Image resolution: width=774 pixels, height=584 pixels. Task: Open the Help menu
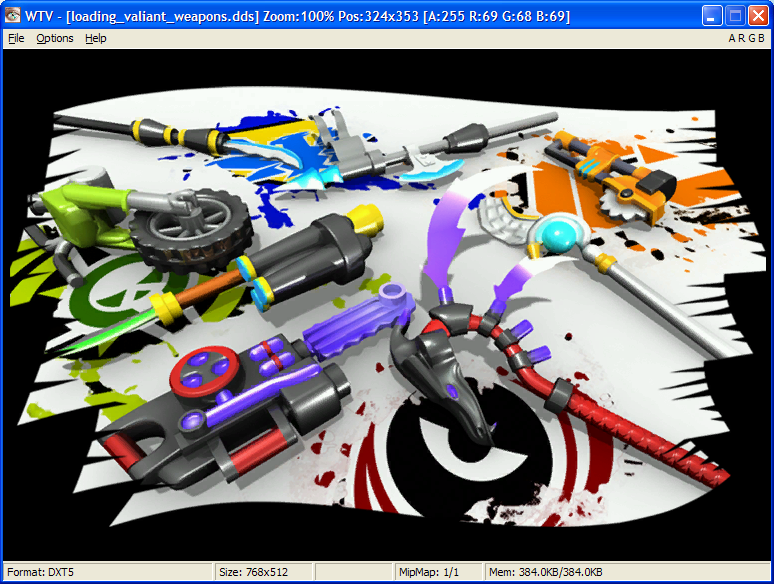(96, 38)
